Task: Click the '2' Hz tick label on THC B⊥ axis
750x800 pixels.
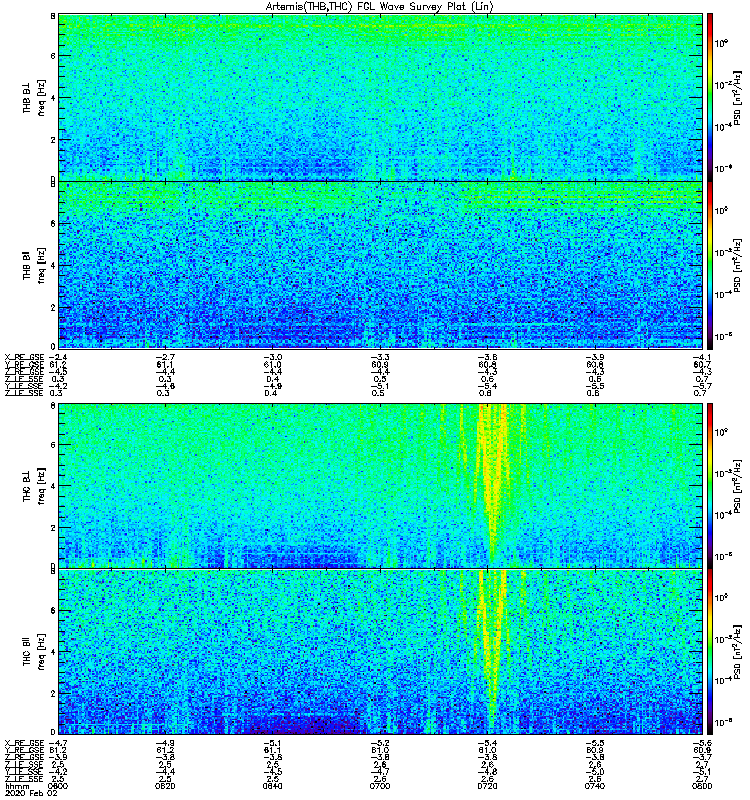Action: pyautogui.click(x=53, y=527)
